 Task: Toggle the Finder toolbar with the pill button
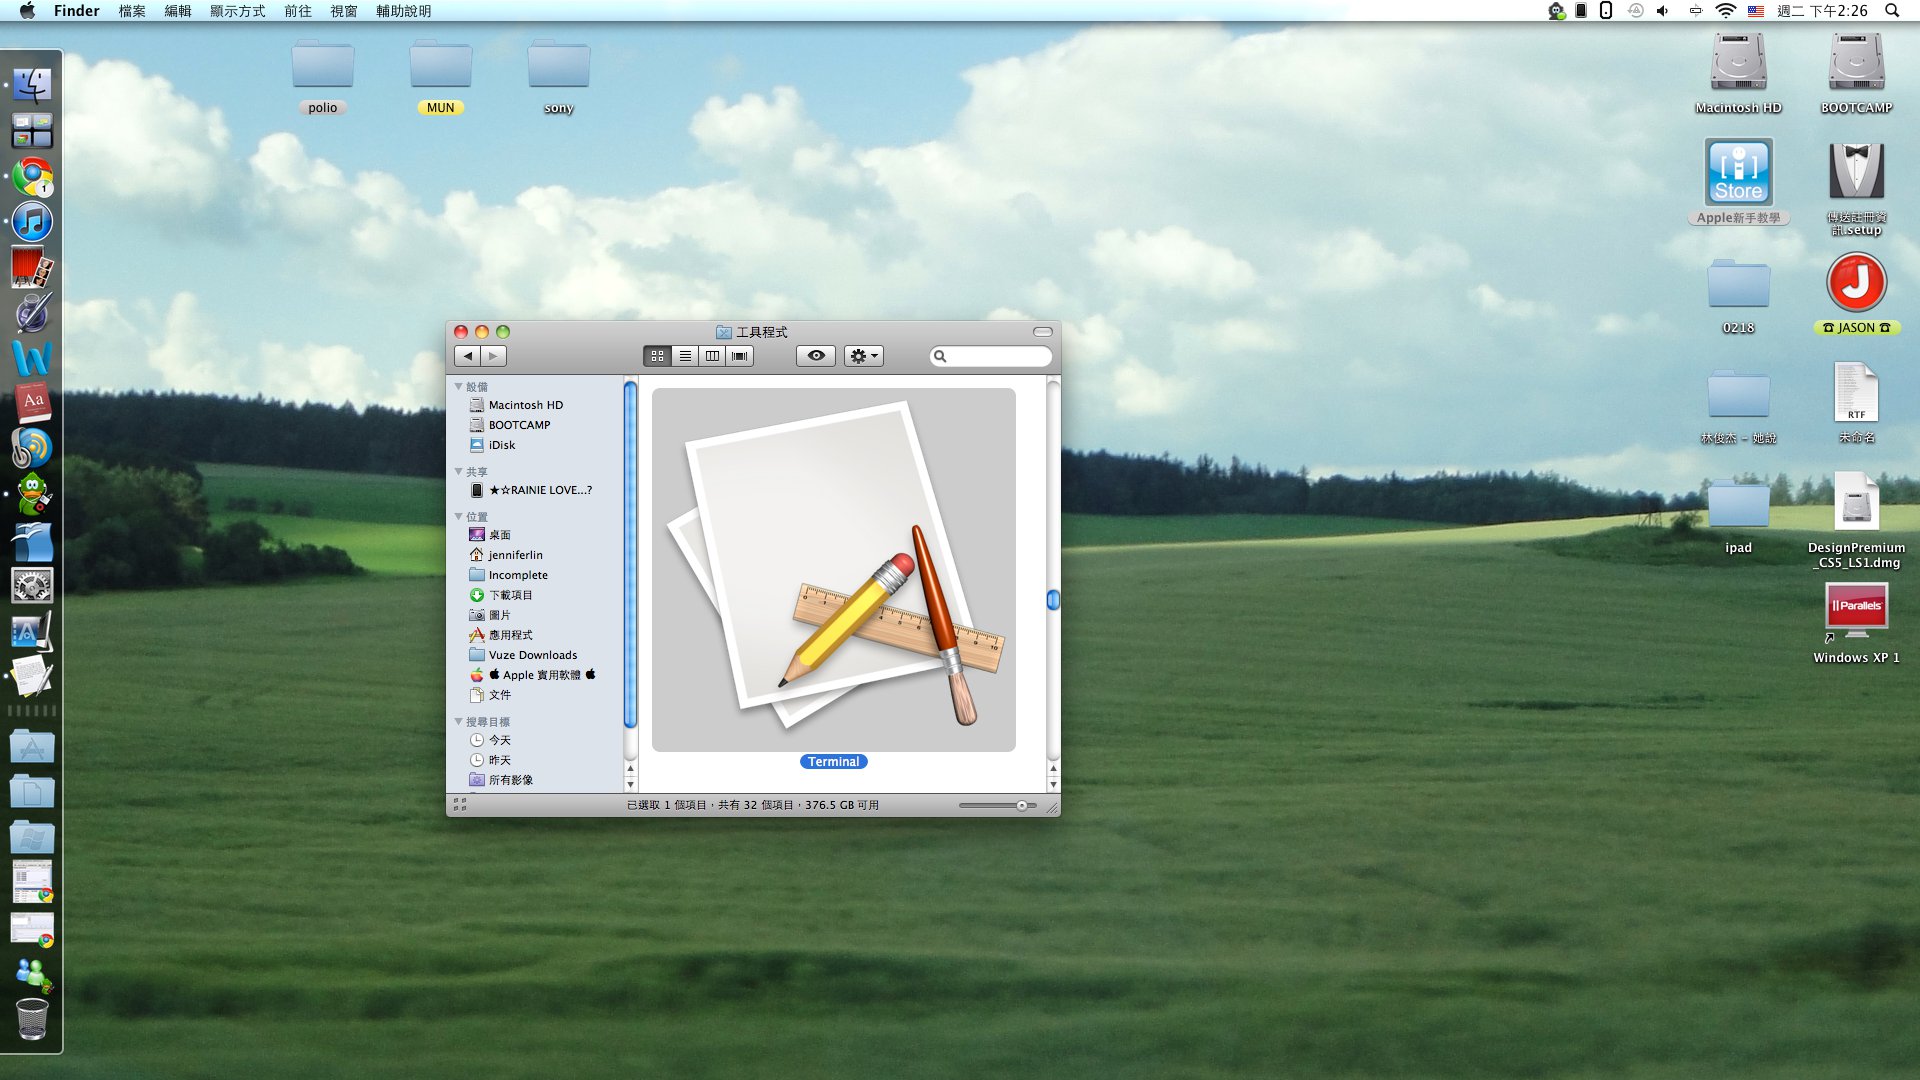[x=1043, y=332]
